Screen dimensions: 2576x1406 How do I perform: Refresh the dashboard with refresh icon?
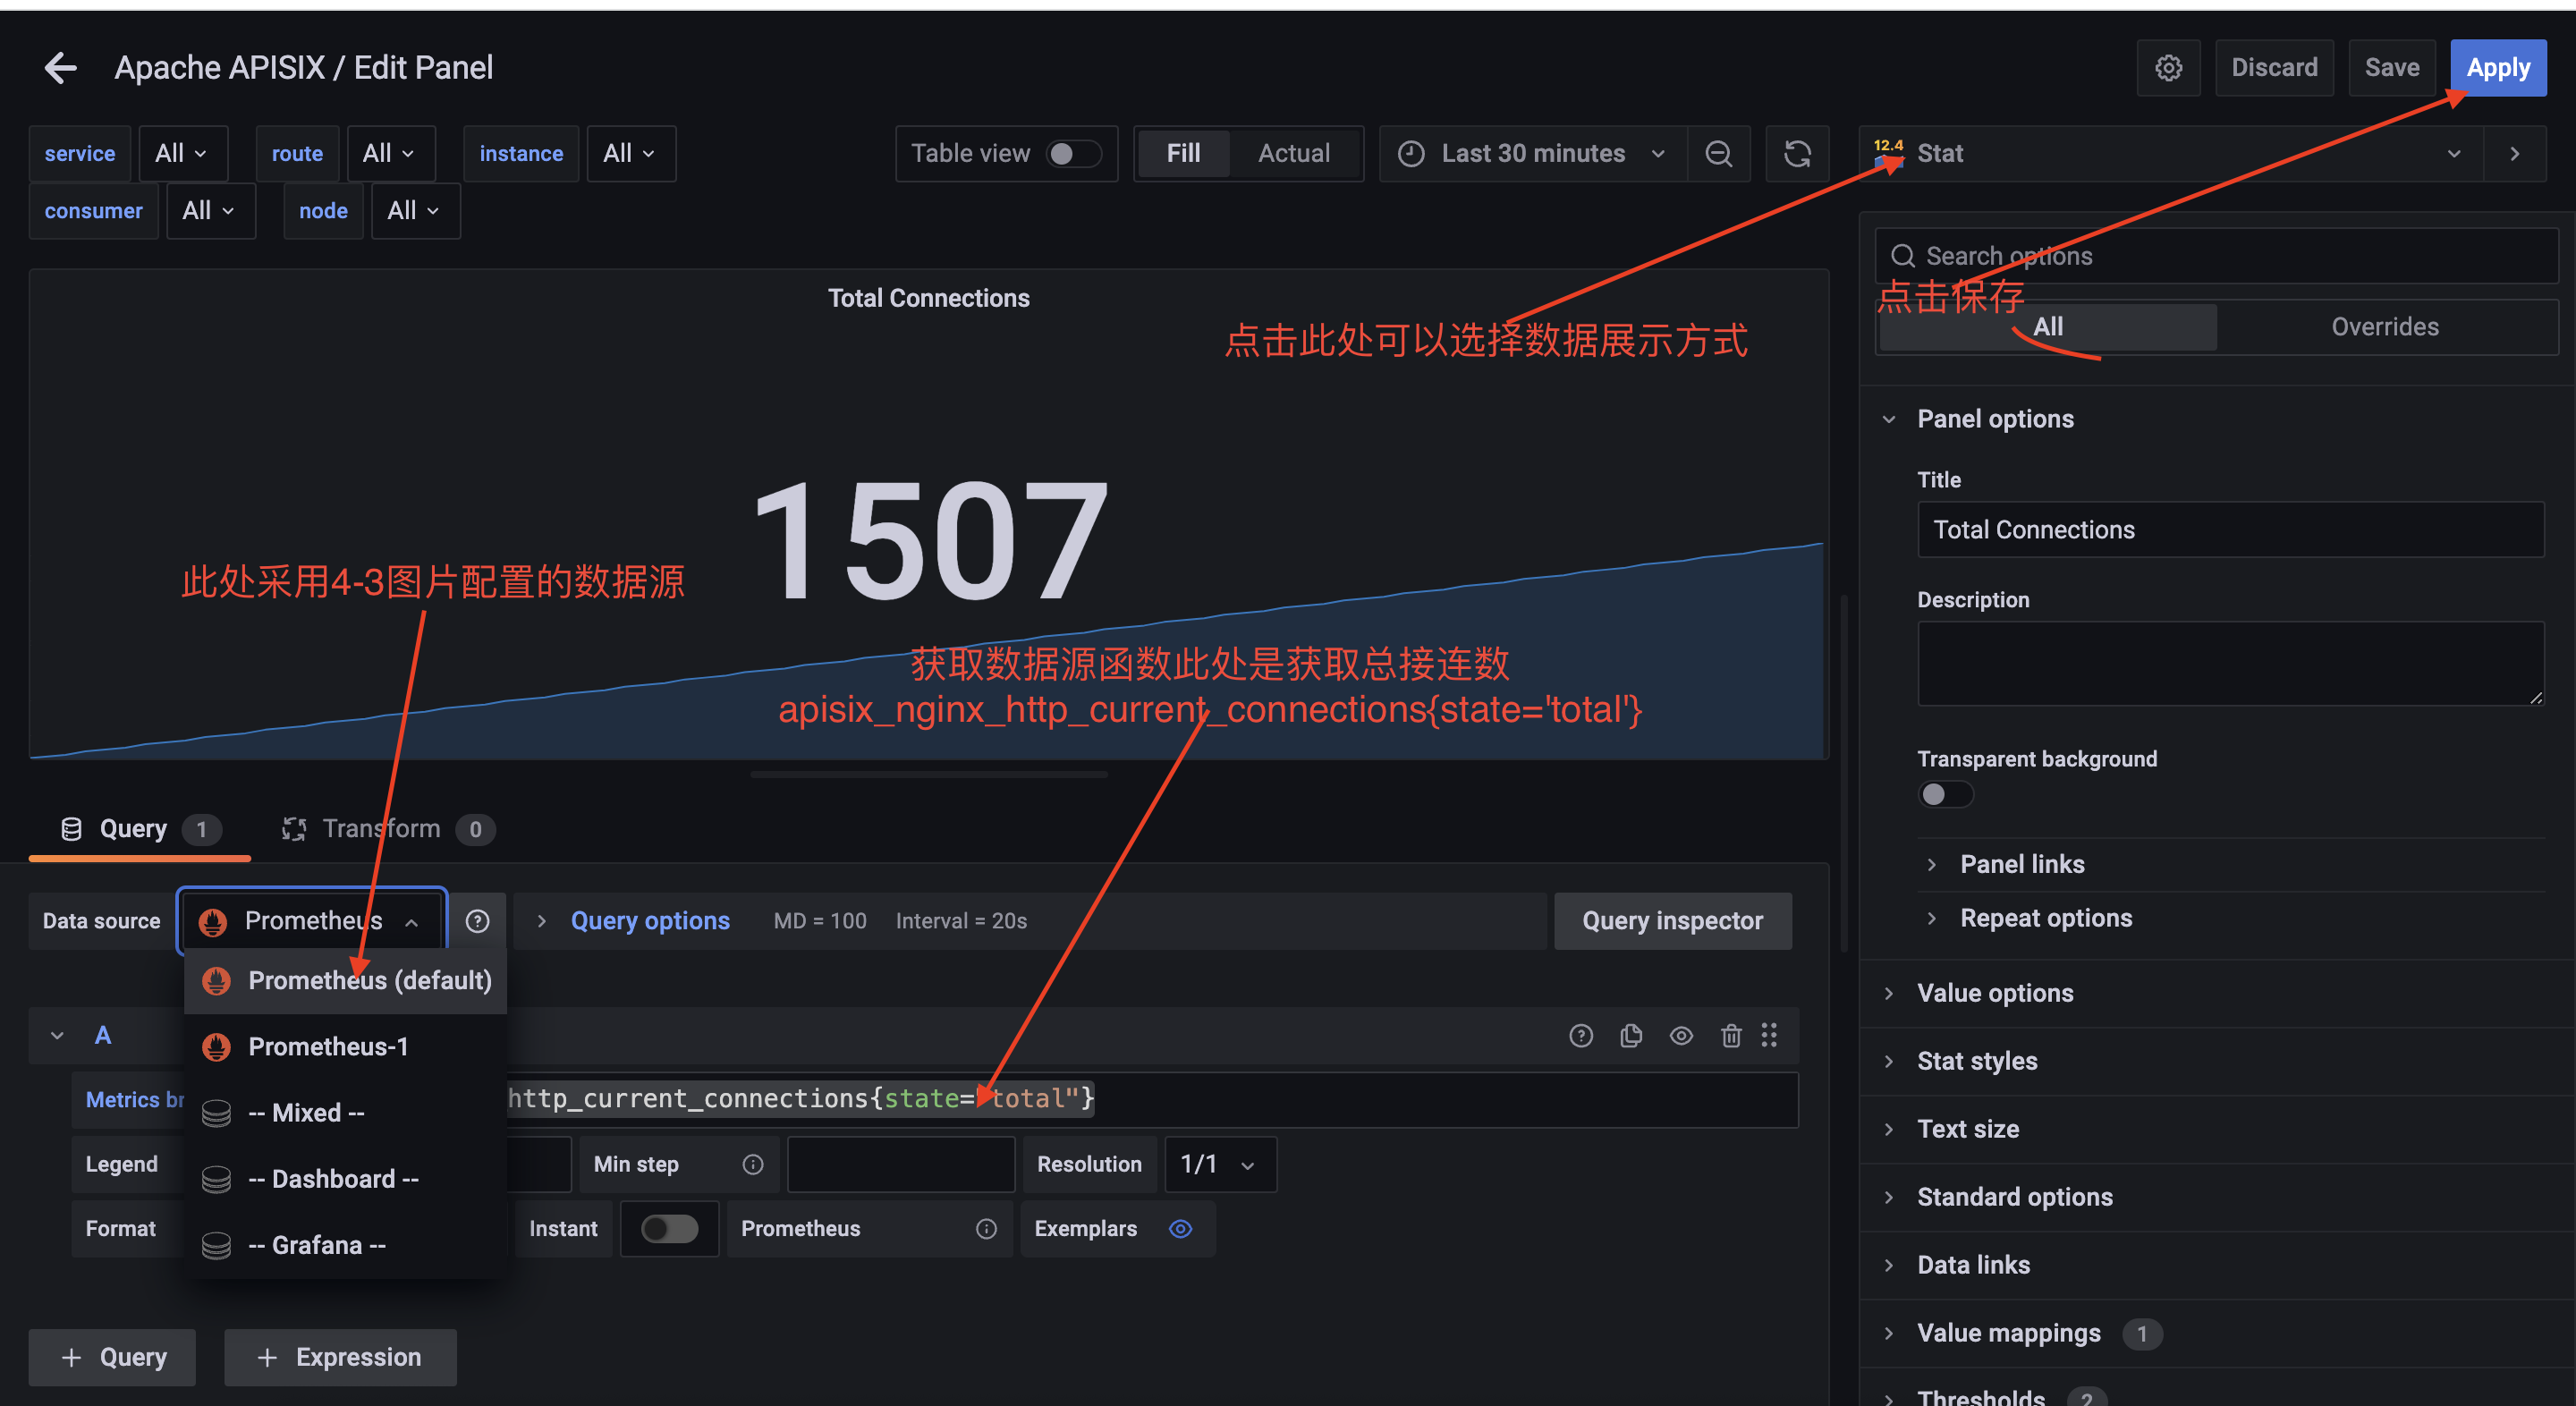click(1797, 154)
